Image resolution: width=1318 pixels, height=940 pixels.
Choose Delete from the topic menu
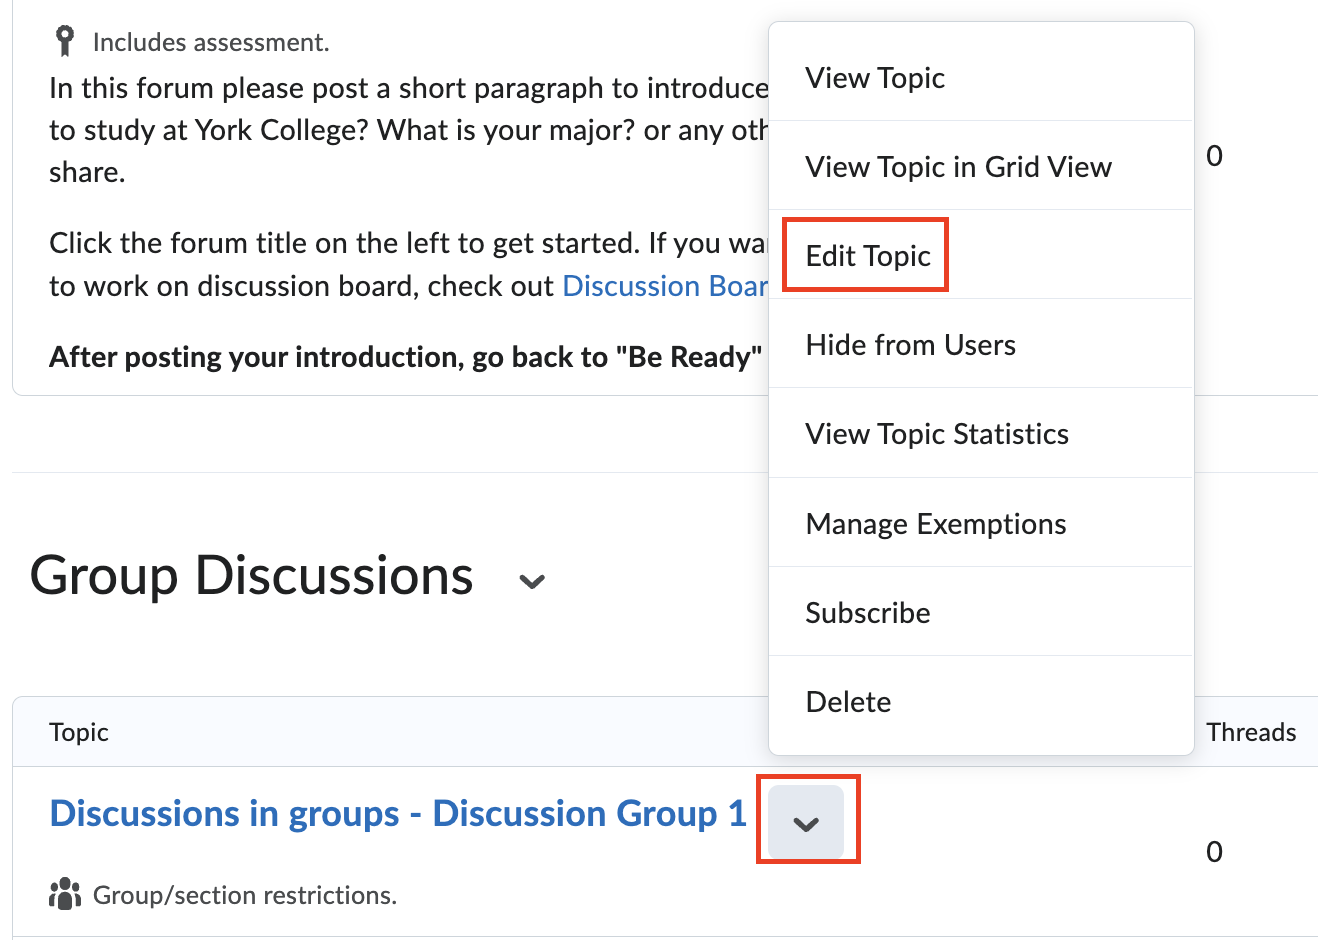click(x=848, y=702)
